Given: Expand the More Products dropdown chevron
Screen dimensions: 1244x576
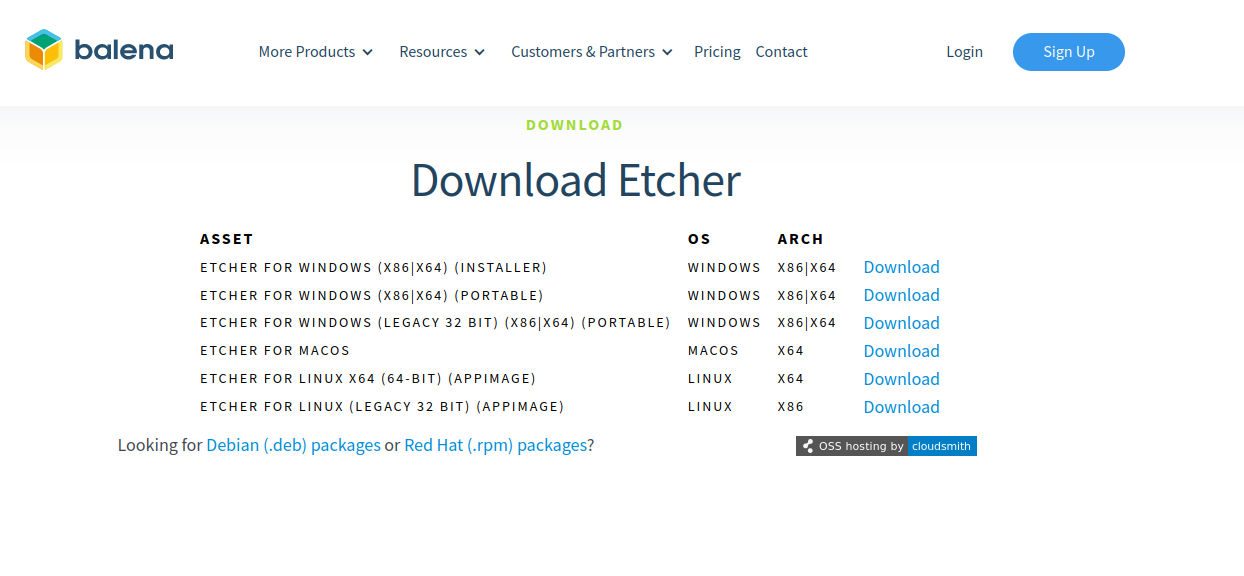Looking at the screenshot, I should point(368,52).
